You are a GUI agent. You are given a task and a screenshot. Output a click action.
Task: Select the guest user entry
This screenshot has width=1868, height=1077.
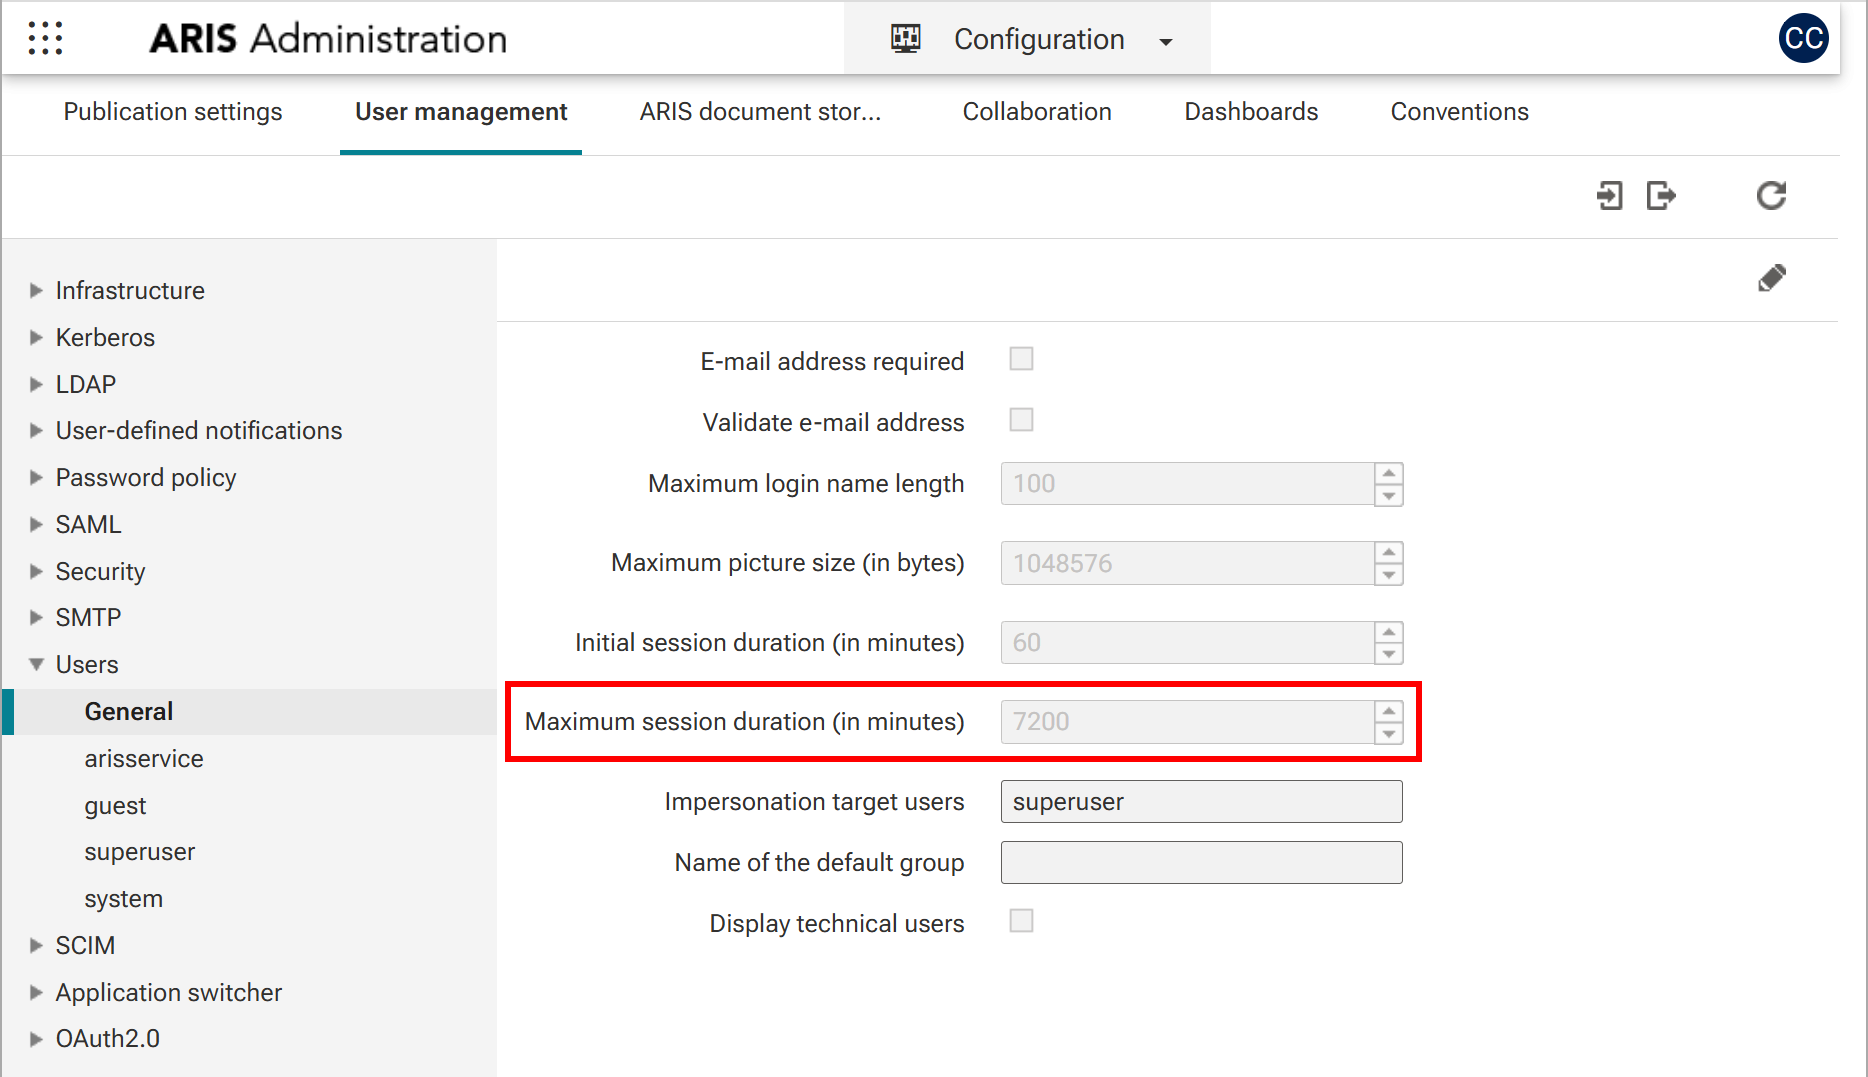(115, 805)
